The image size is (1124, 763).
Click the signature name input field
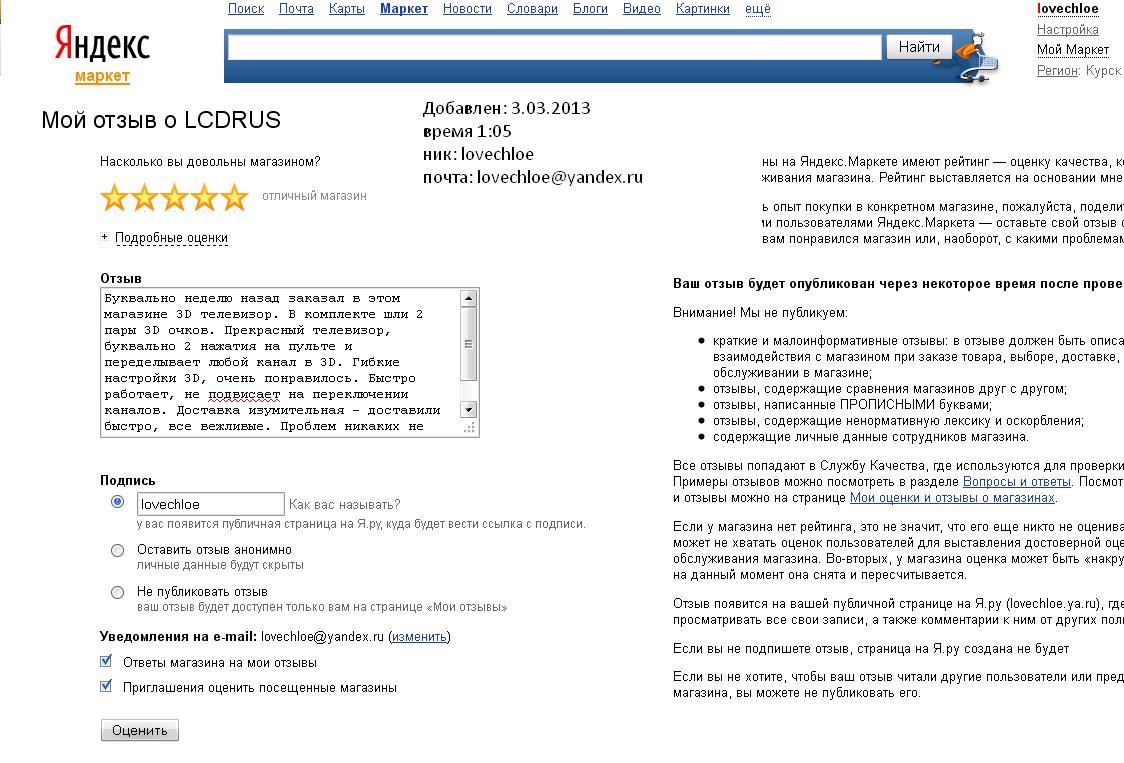(210, 505)
